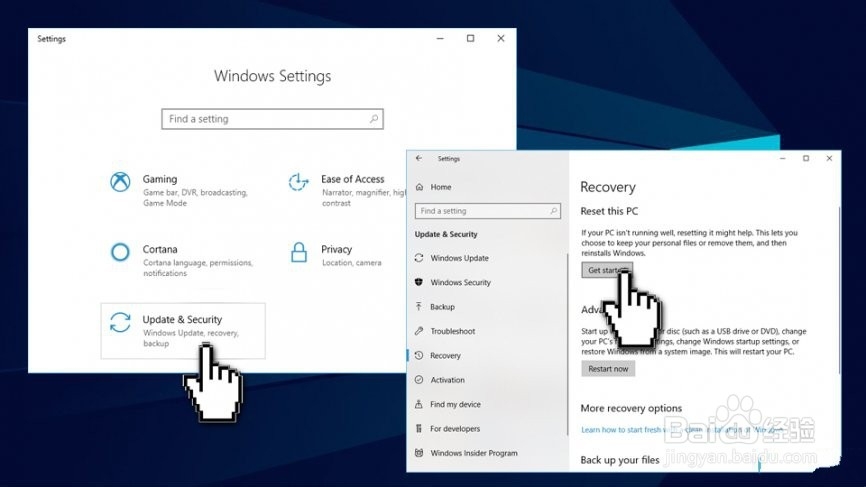
Task: Click the Troubleshoot wrench icon
Action: 419,331
